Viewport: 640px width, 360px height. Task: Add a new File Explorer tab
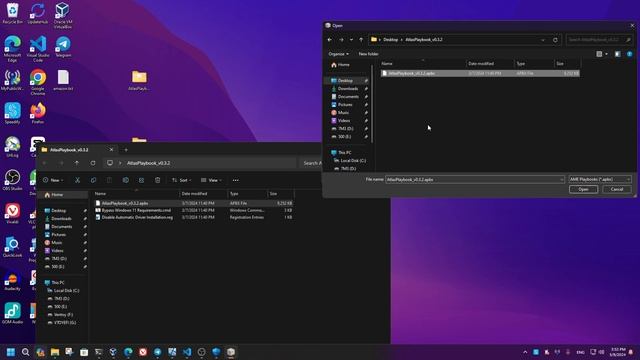pyautogui.click(x=126, y=150)
